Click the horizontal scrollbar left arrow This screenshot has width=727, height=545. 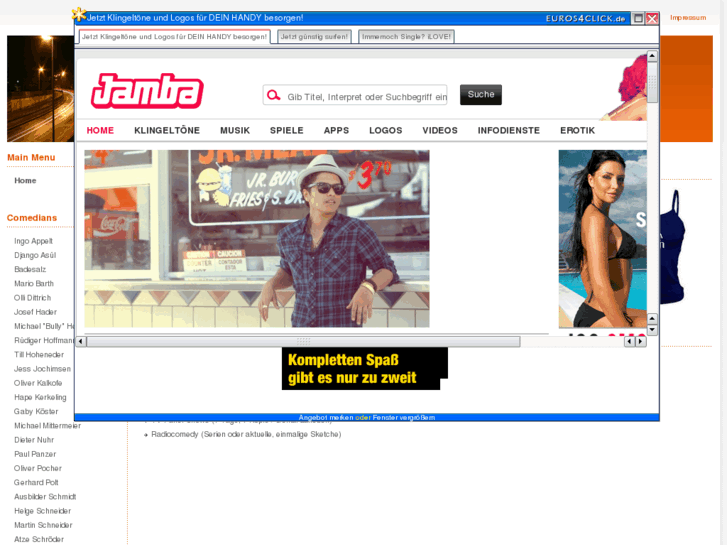click(81, 341)
